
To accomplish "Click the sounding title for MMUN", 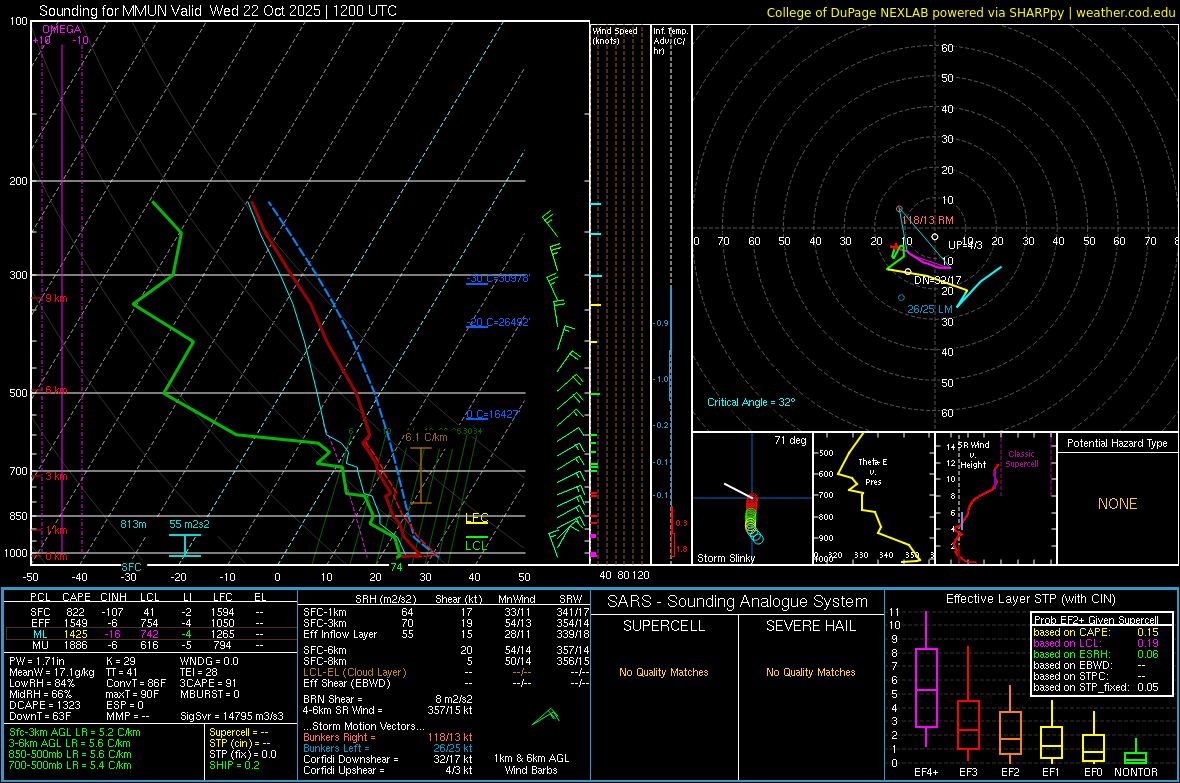I will [217, 11].
